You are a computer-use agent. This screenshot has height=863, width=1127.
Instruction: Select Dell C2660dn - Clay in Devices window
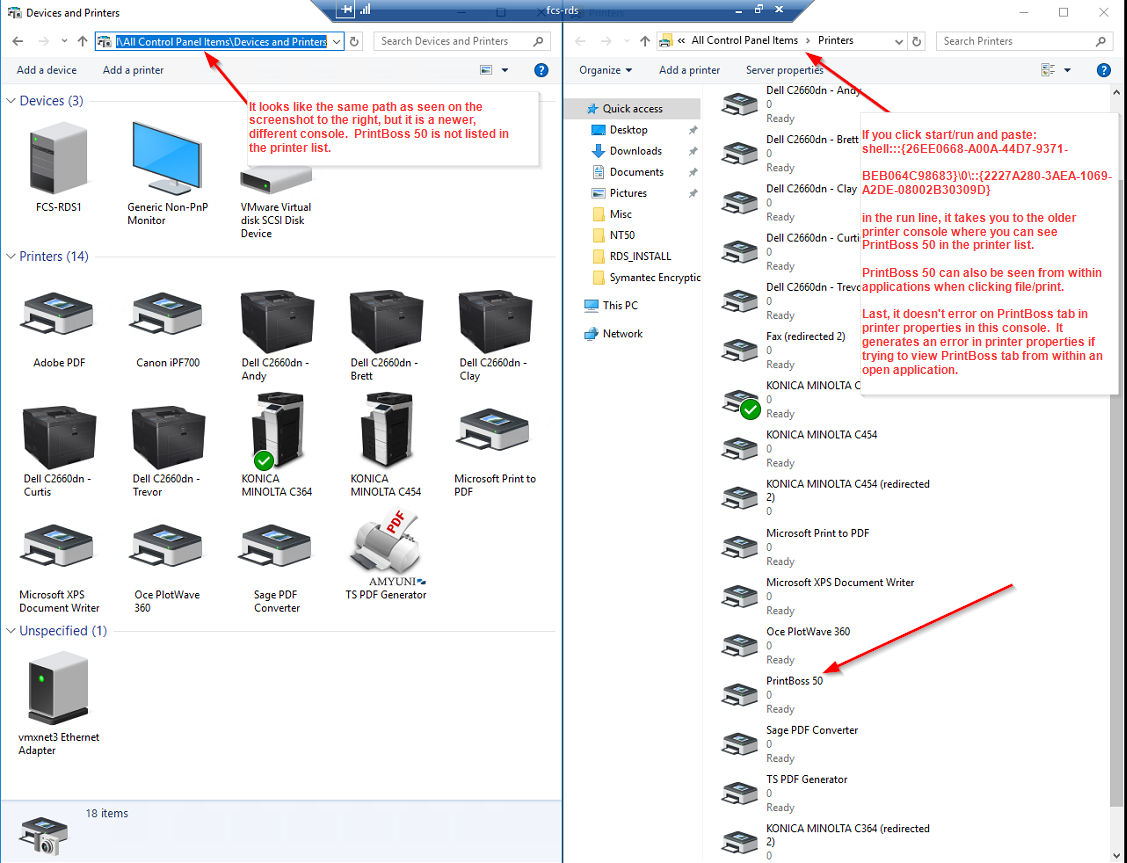click(x=495, y=321)
